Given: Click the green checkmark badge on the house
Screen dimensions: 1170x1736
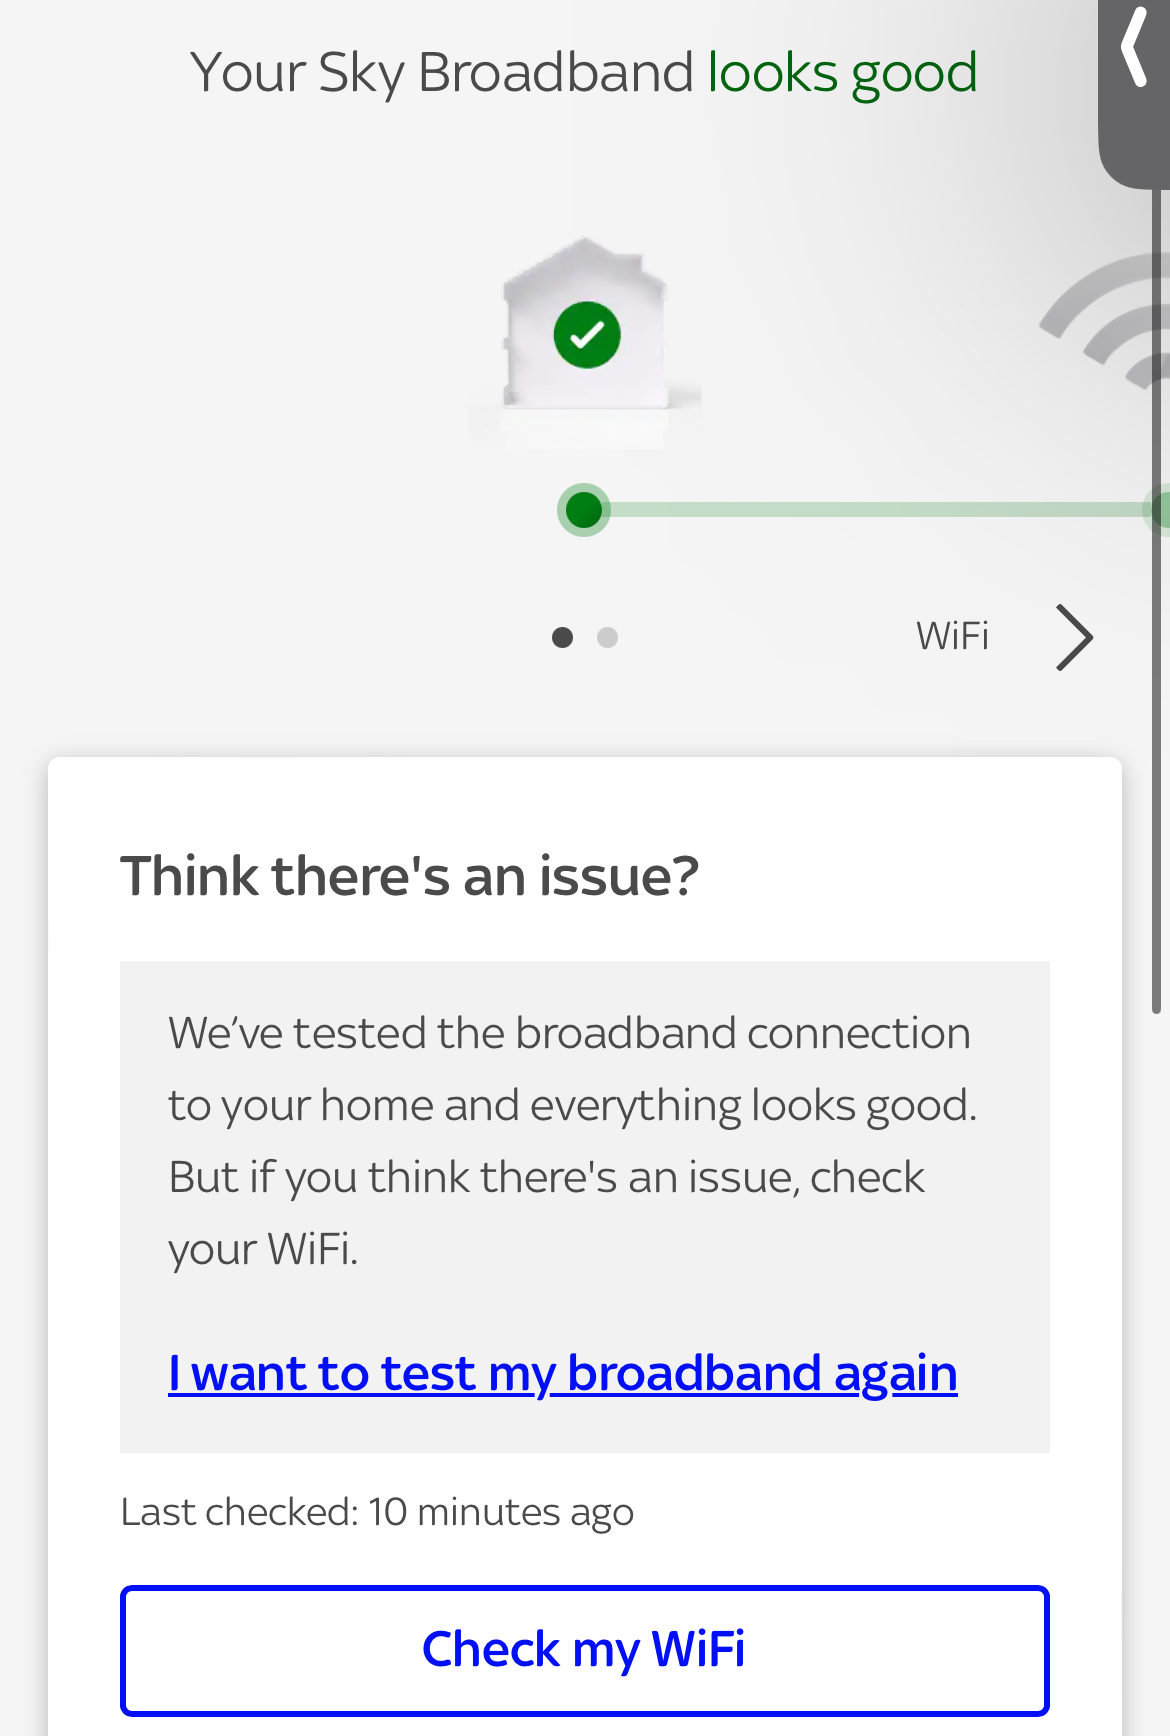Looking at the screenshot, I should [x=587, y=335].
